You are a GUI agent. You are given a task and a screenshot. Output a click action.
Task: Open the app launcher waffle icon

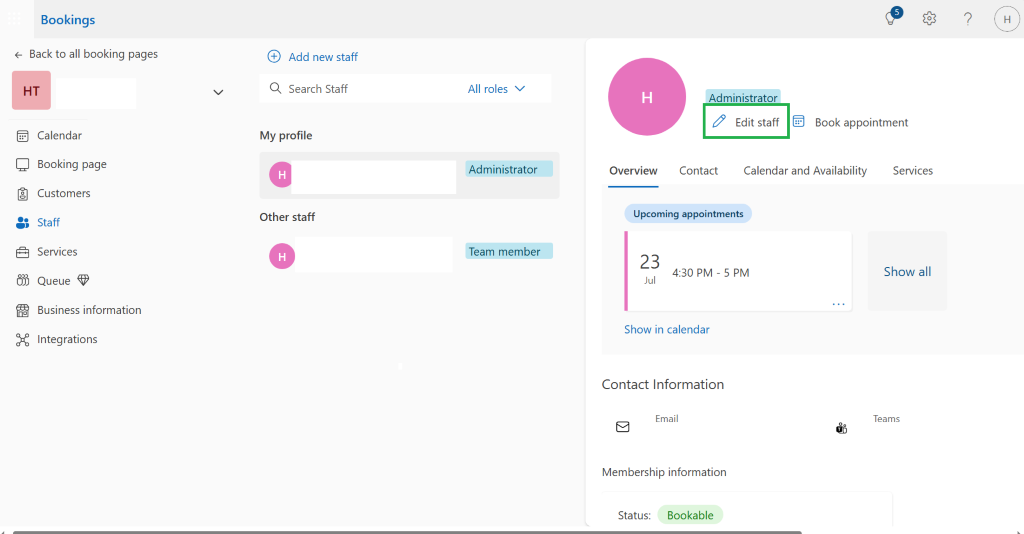coord(14,19)
